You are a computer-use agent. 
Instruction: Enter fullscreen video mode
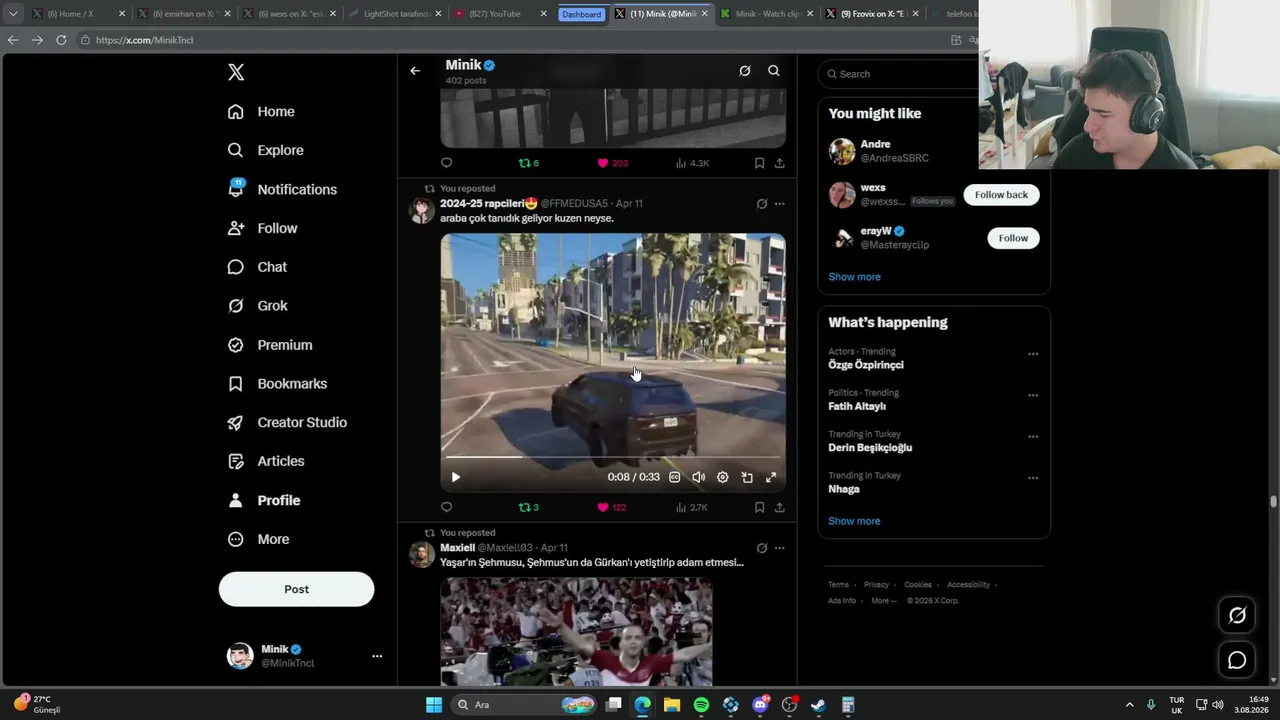pos(771,478)
